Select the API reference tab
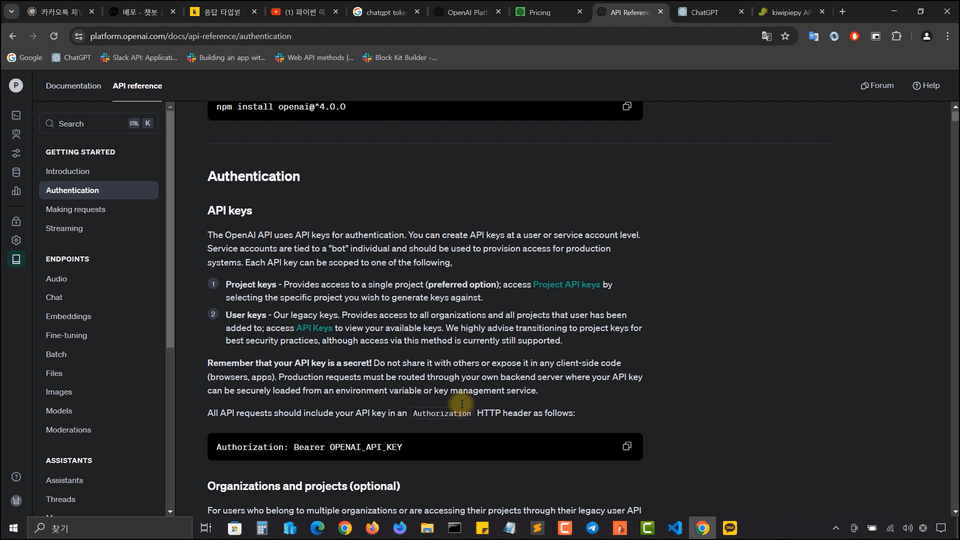This screenshot has height=540, width=960. [137, 86]
